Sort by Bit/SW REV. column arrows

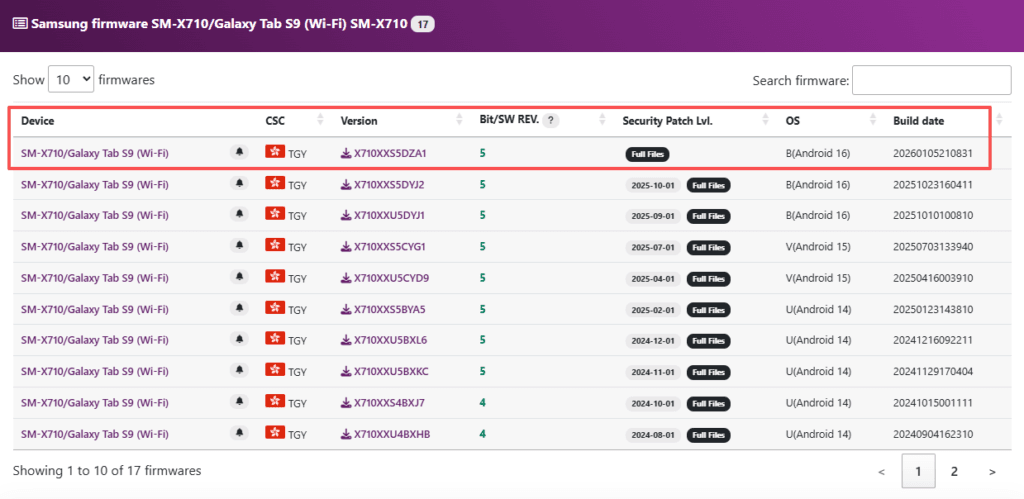click(602, 120)
